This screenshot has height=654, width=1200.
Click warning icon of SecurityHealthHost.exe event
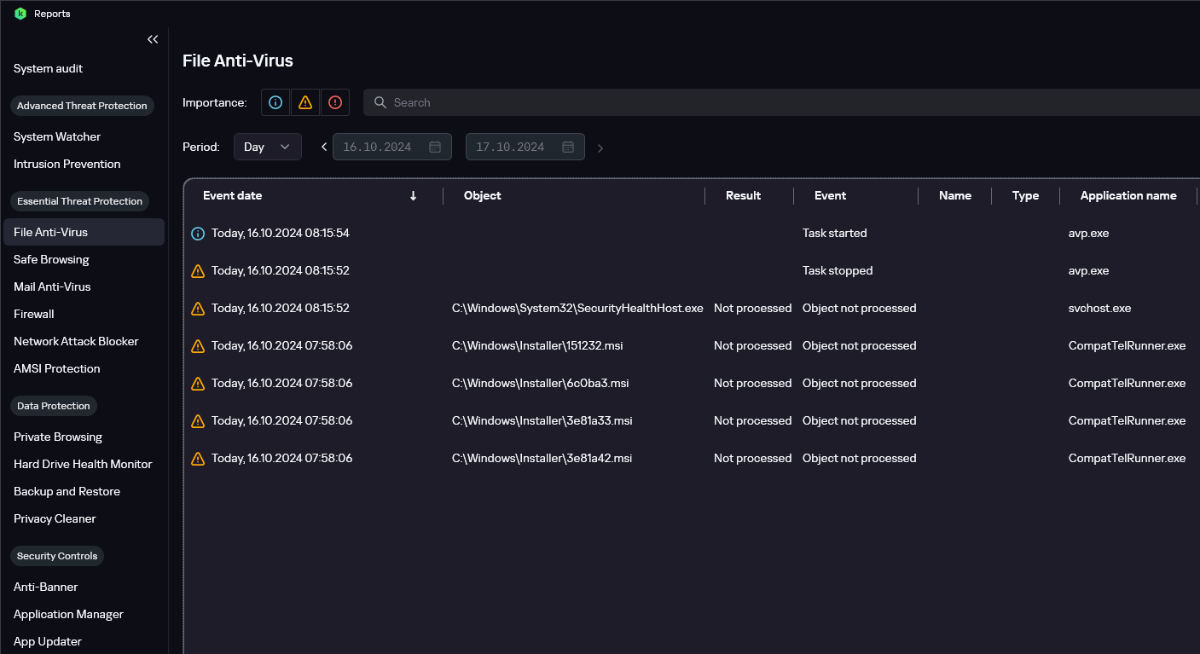coord(198,308)
